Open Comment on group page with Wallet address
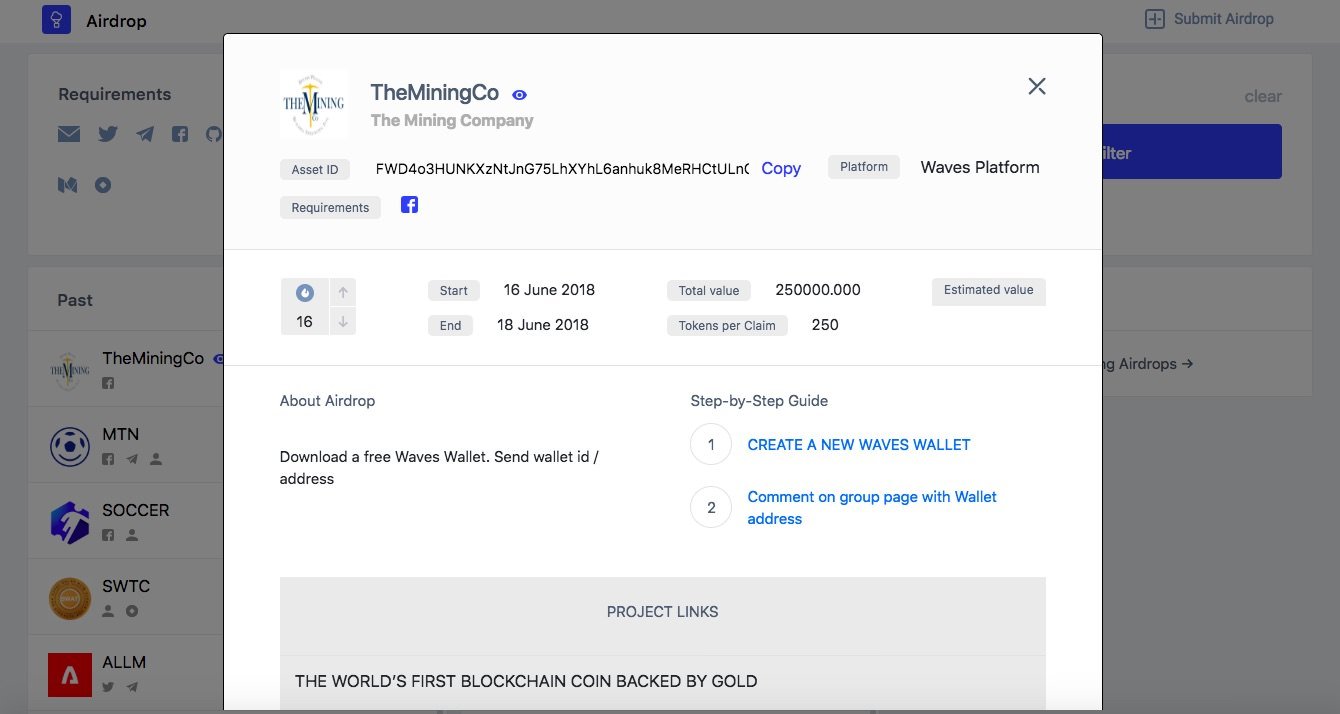Image resolution: width=1340 pixels, height=714 pixels. click(872, 508)
